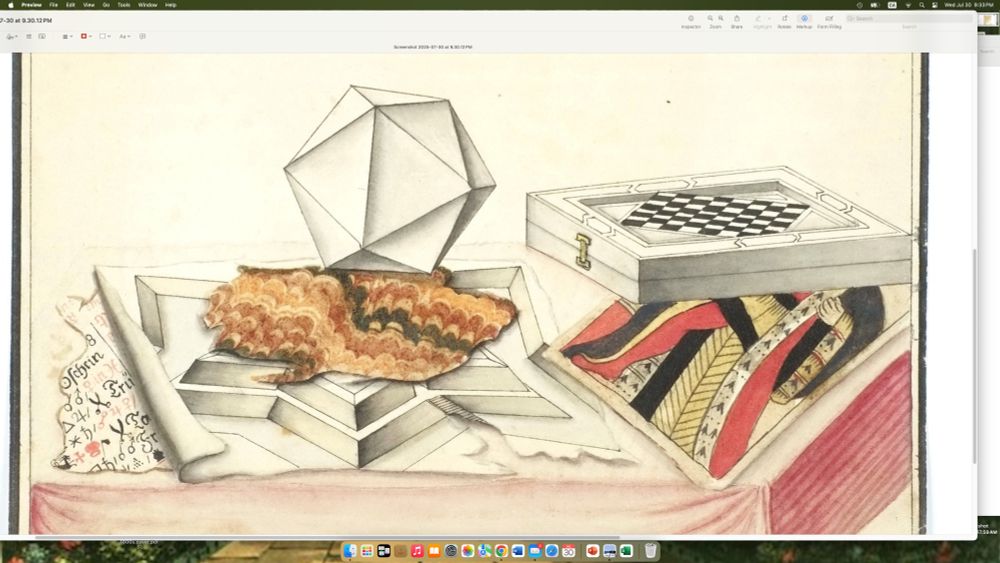This screenshot has height=563, width=1000.
Task: Open Finder from the Dock
Action: tap(349, 550)
